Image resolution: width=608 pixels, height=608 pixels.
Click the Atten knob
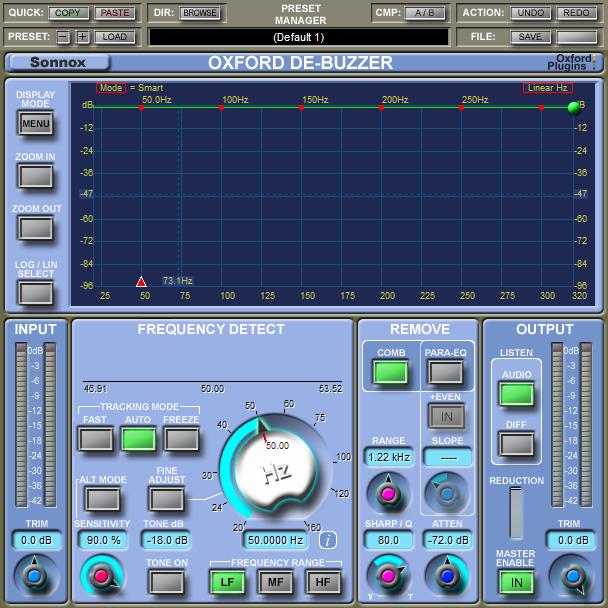point(447,575)
